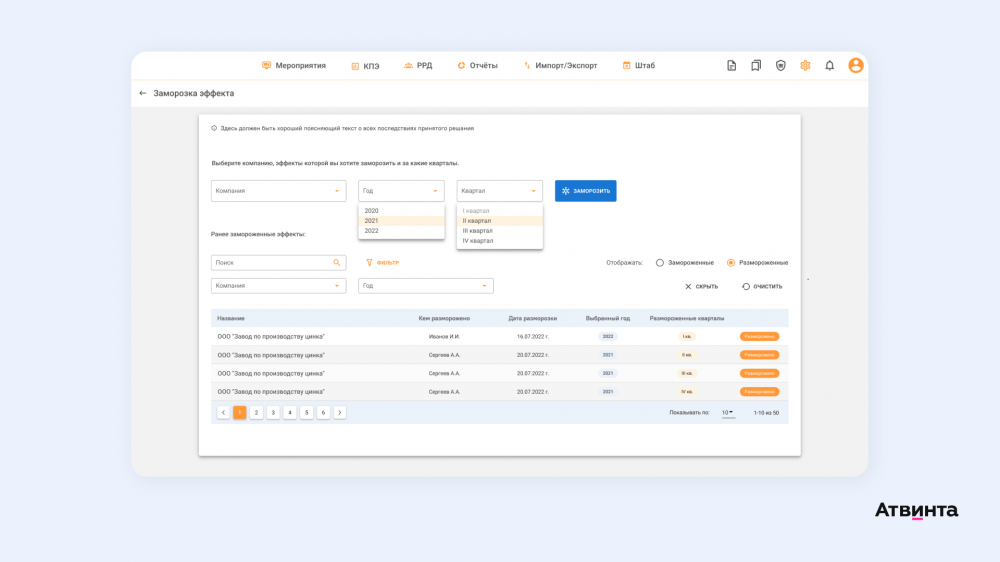
Task: Expand the top Год dropdown
Action: click(401, 191)
